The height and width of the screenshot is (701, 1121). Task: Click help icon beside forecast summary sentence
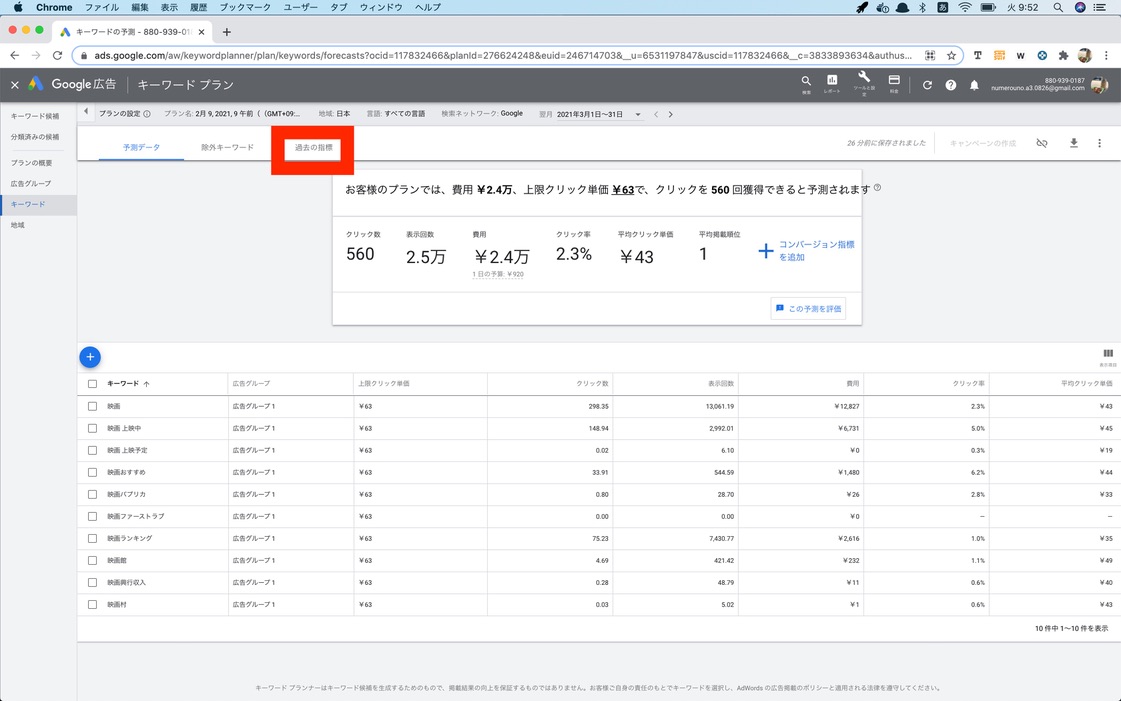[877, 188]
